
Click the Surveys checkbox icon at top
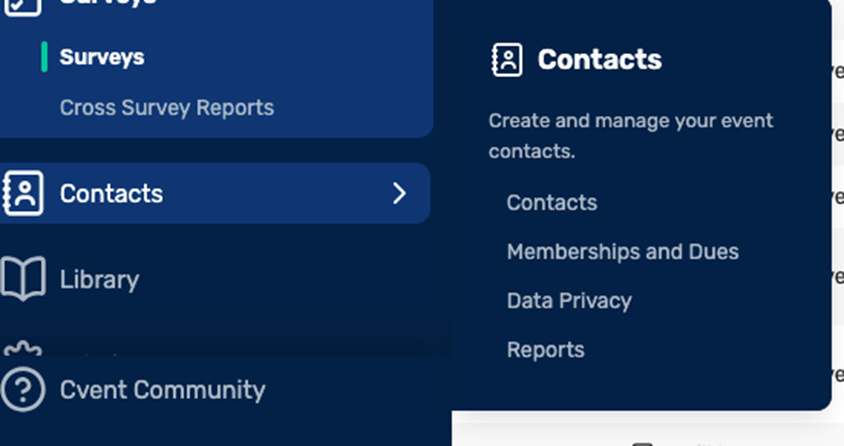pos(22,5)
